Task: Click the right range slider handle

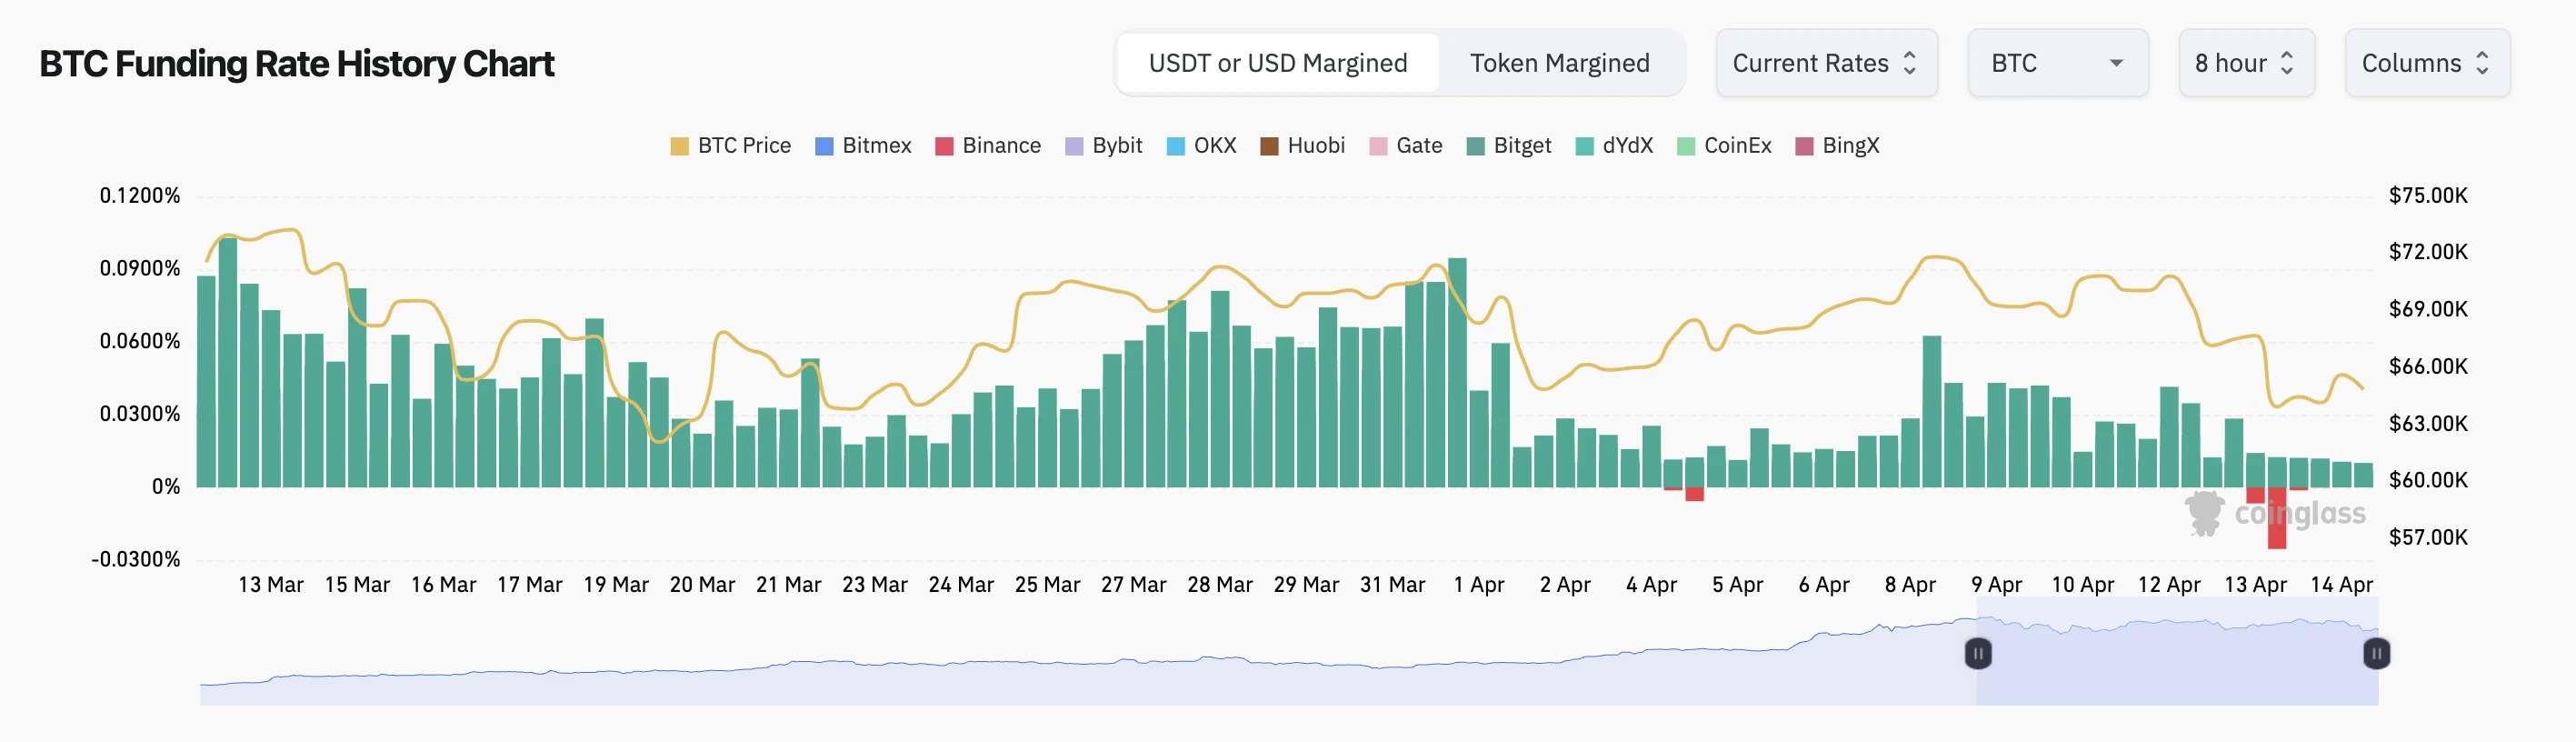Action: [x=2376, y=654]
